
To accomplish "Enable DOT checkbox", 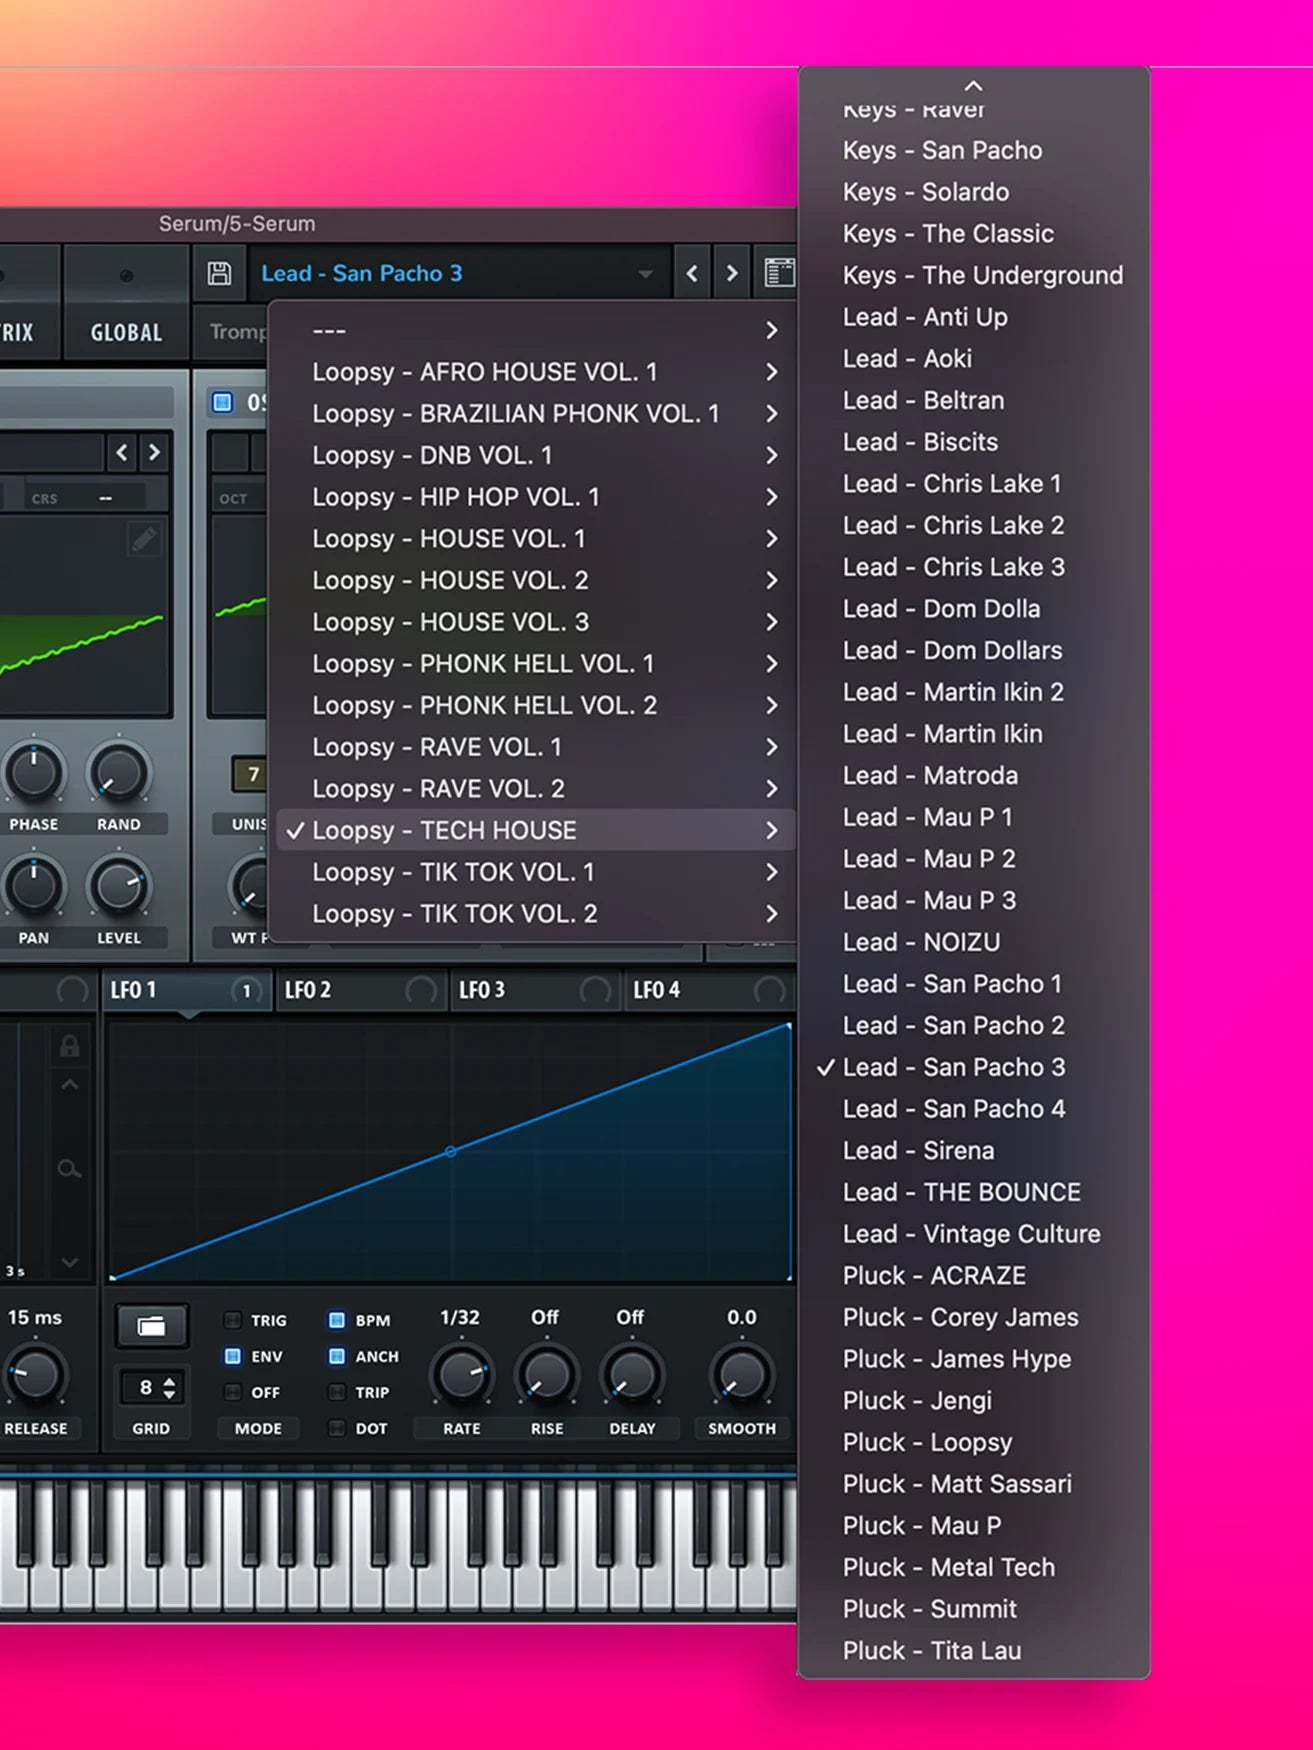I will pos(337,1428).
